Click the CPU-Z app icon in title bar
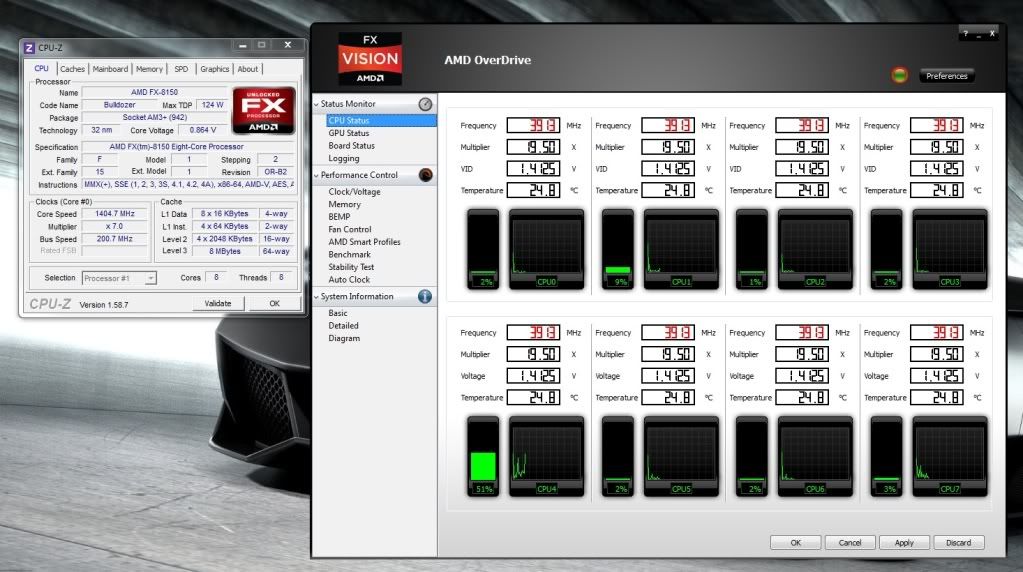Viewport: 1023px width, 572px height. 29,48
